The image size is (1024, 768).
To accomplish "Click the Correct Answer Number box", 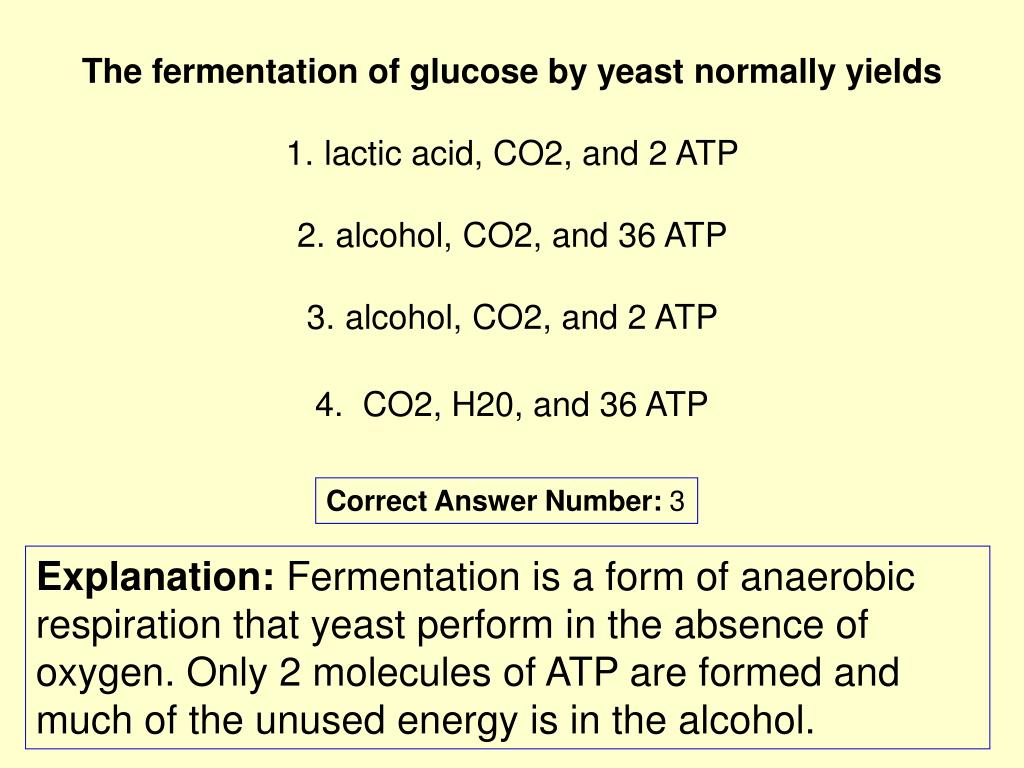I will click(x=506, y=501).
